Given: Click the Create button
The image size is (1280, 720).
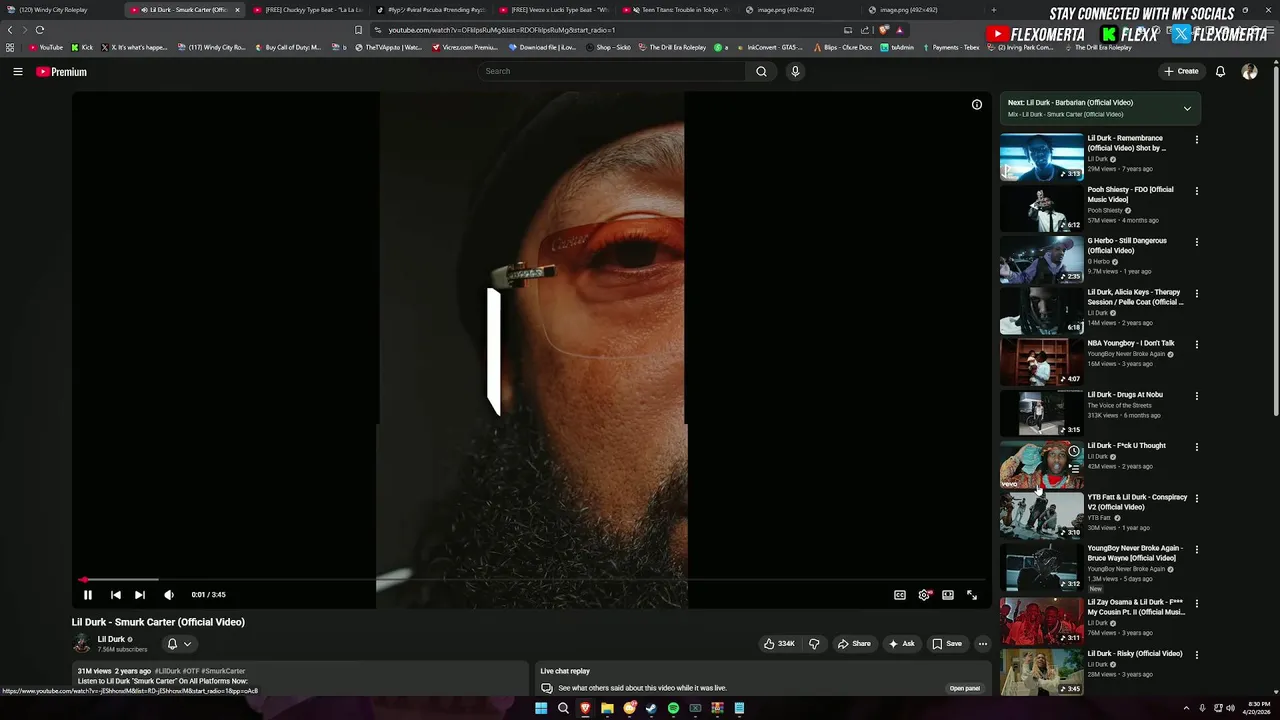Looking at the screenshot, I should pyautogui.click(x=1181, y=72).
